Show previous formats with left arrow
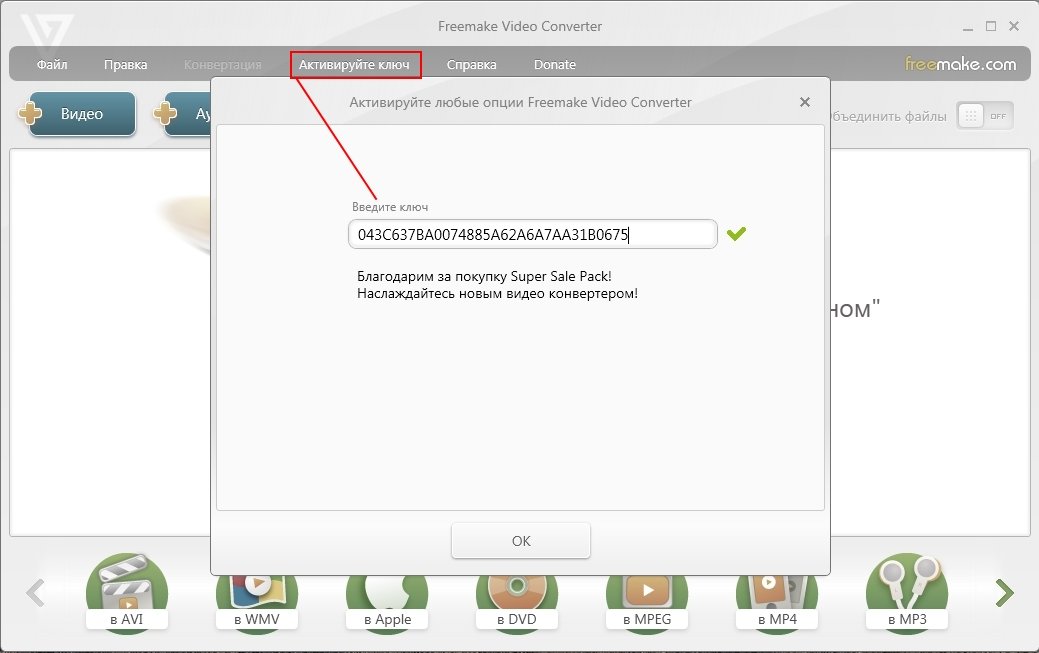This screenshot has height=653, width=1039. pos(36,593)
